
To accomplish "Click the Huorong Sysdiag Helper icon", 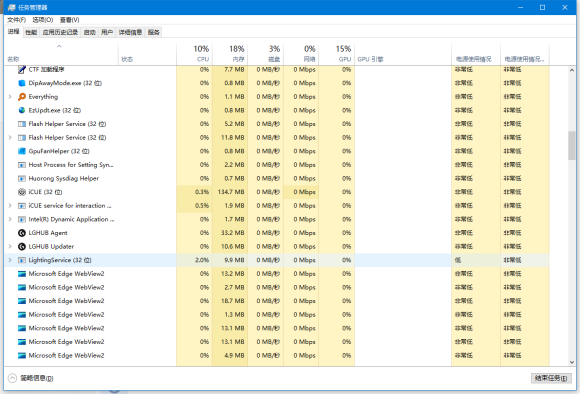I will click(22, 179).
